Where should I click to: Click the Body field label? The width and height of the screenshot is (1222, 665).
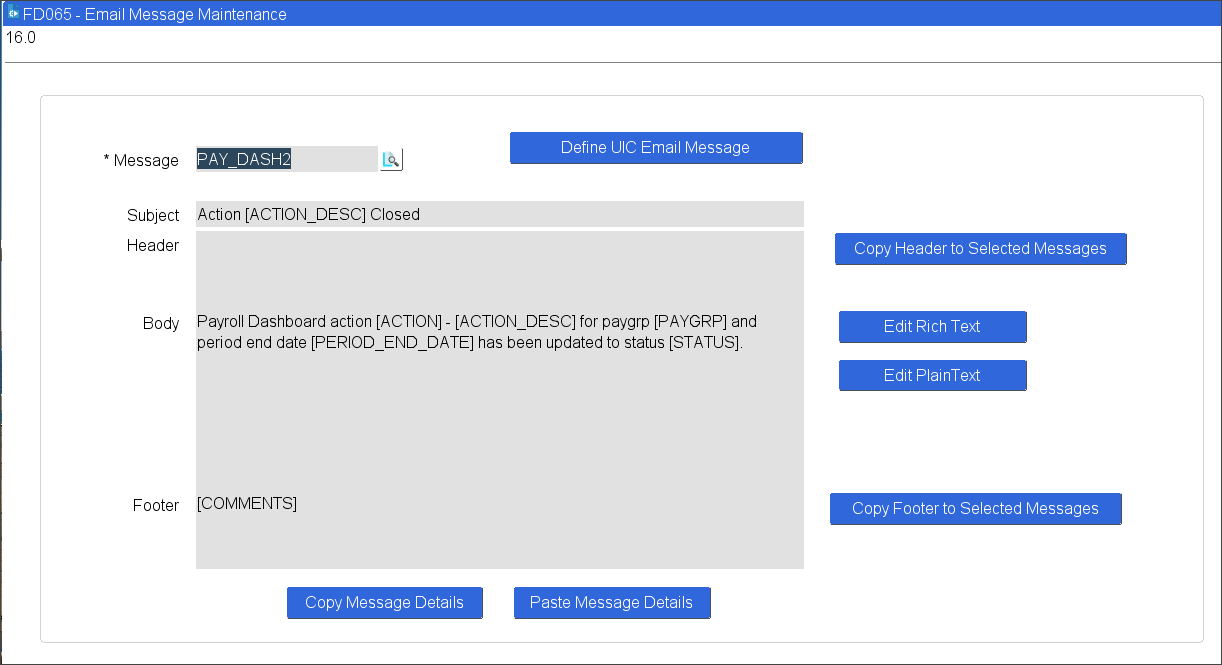(161, 324)
